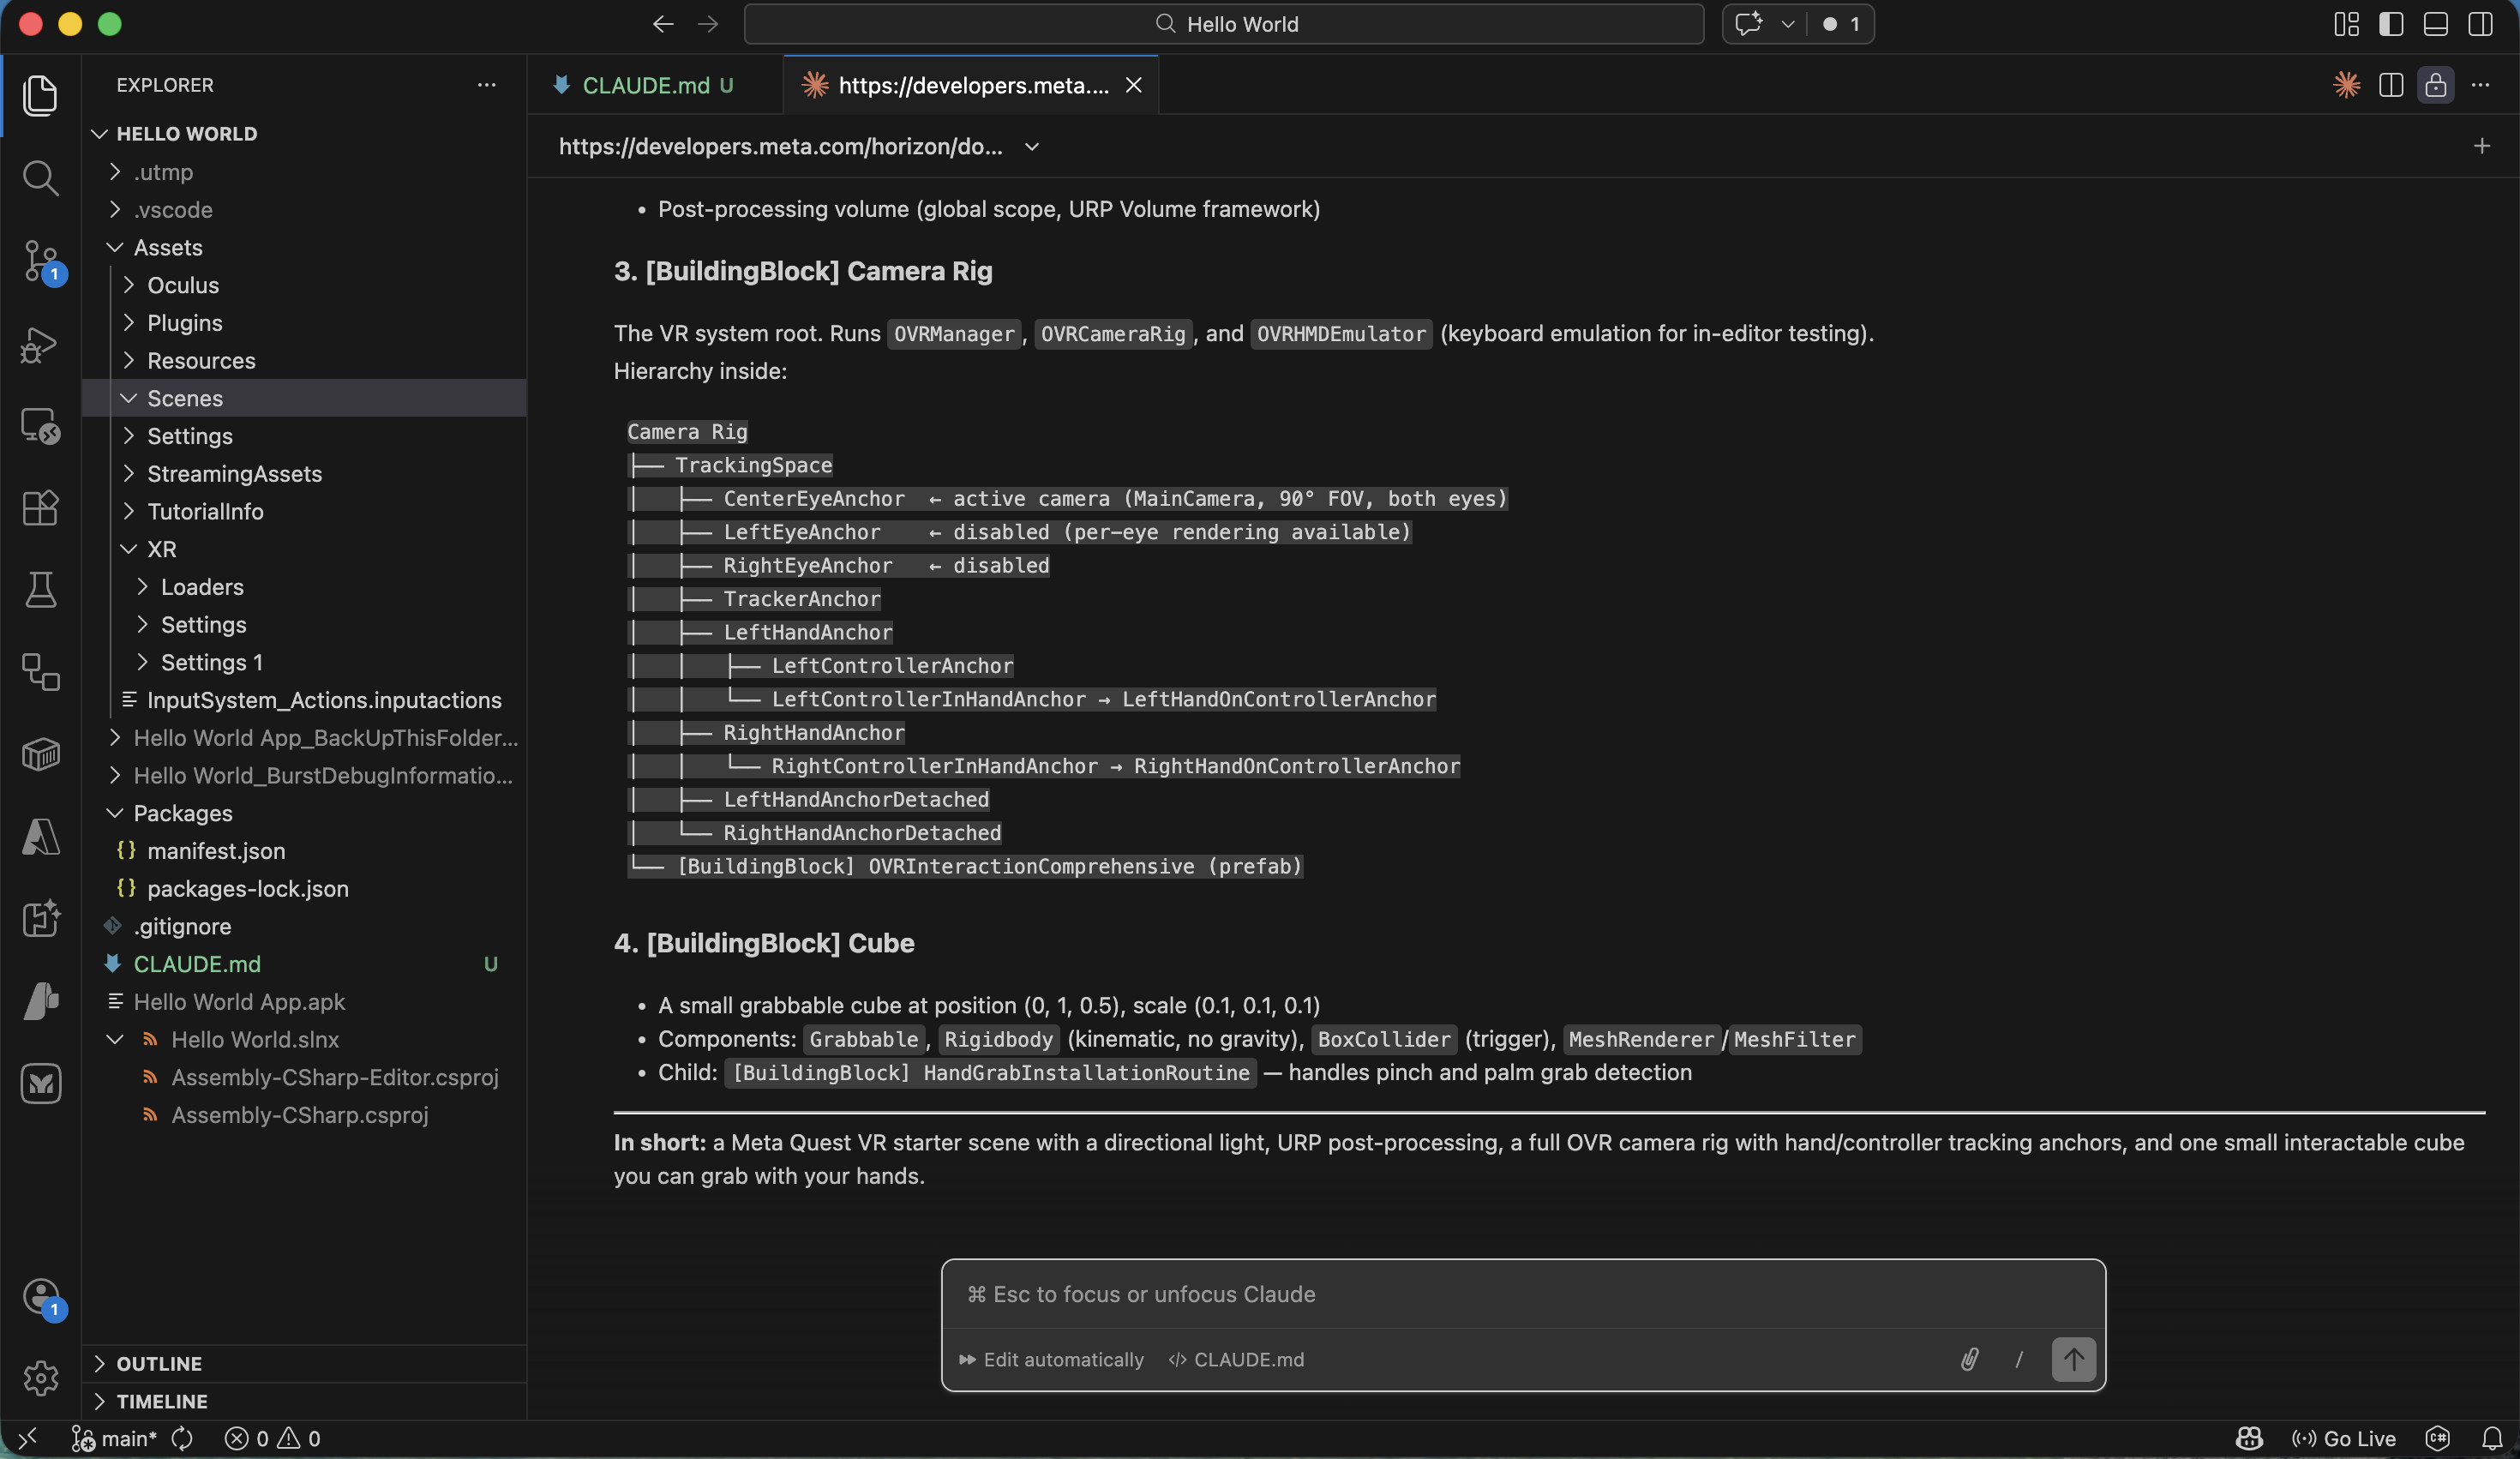Screen dimensions: 2520x1459
Task: Click the attach file paperclip icon
Action: click(1969, 1359)
